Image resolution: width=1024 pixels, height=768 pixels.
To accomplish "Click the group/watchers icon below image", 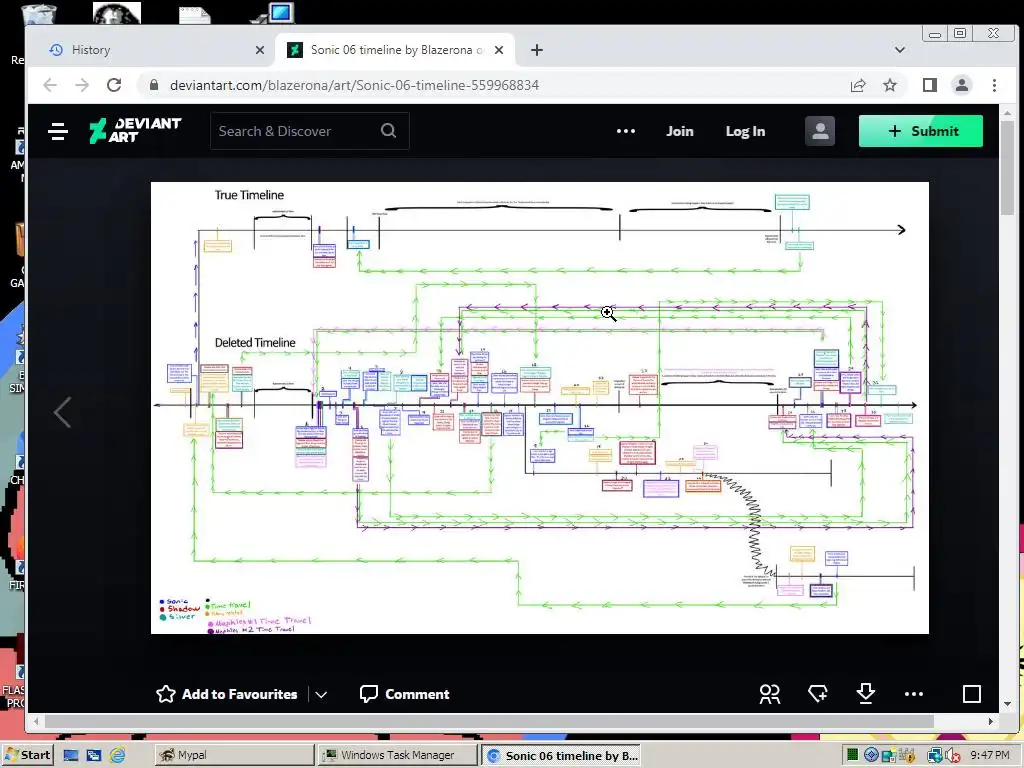I will tap(769, 694).
